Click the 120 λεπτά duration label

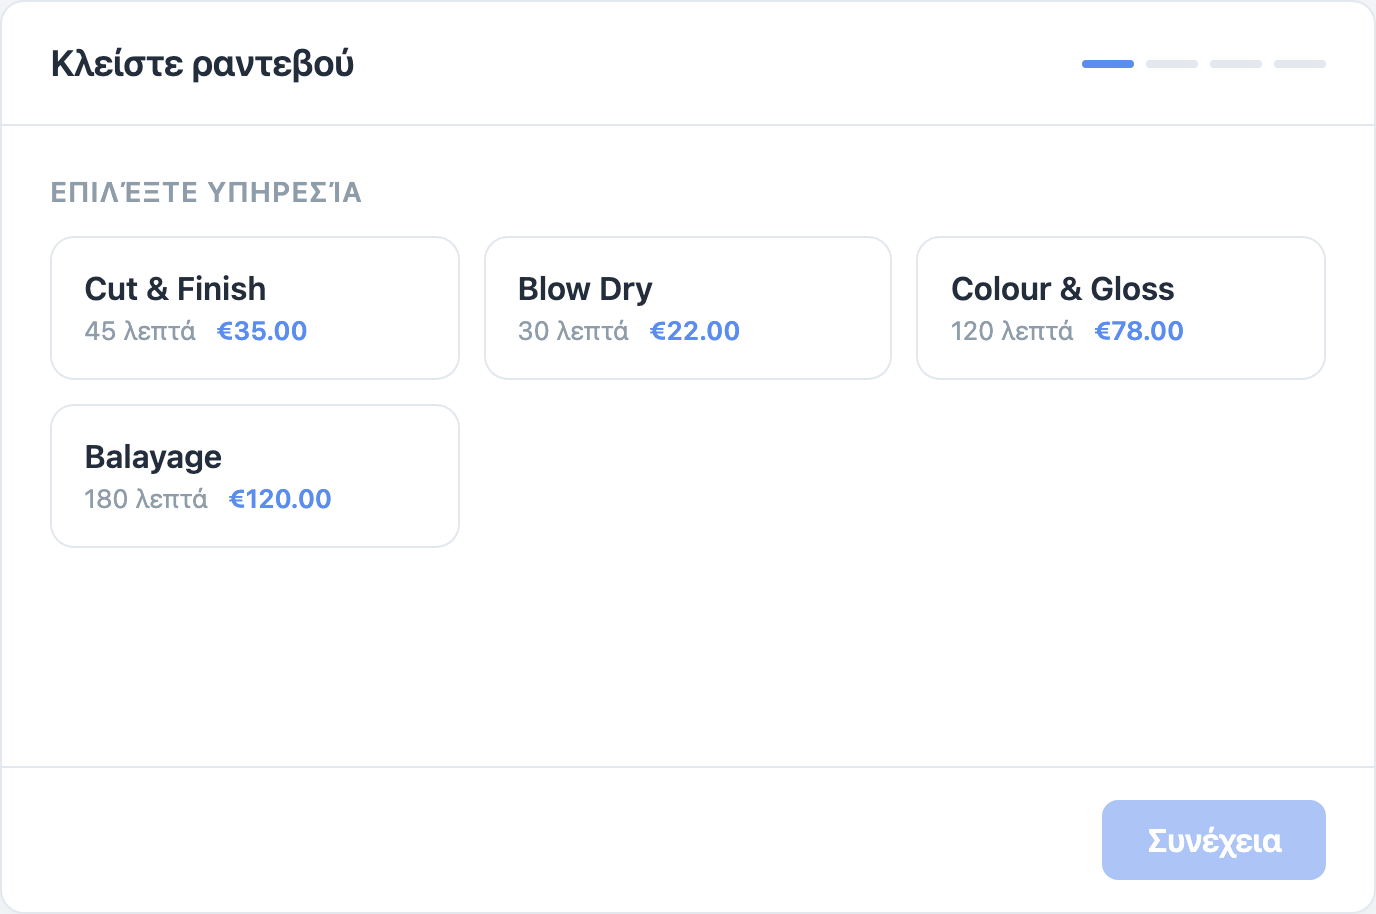pyautogui.click(x=1012, y=331)
